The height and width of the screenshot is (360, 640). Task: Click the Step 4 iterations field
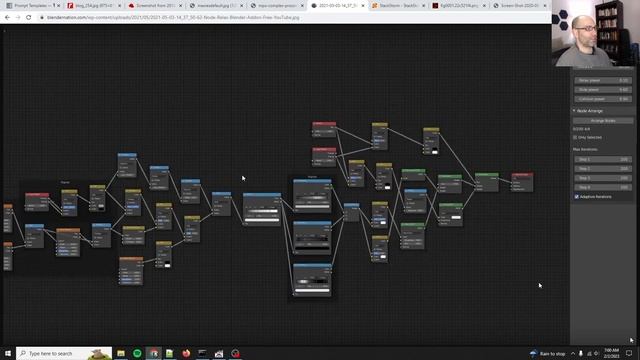pyautogui.click(x=603, y=187)
